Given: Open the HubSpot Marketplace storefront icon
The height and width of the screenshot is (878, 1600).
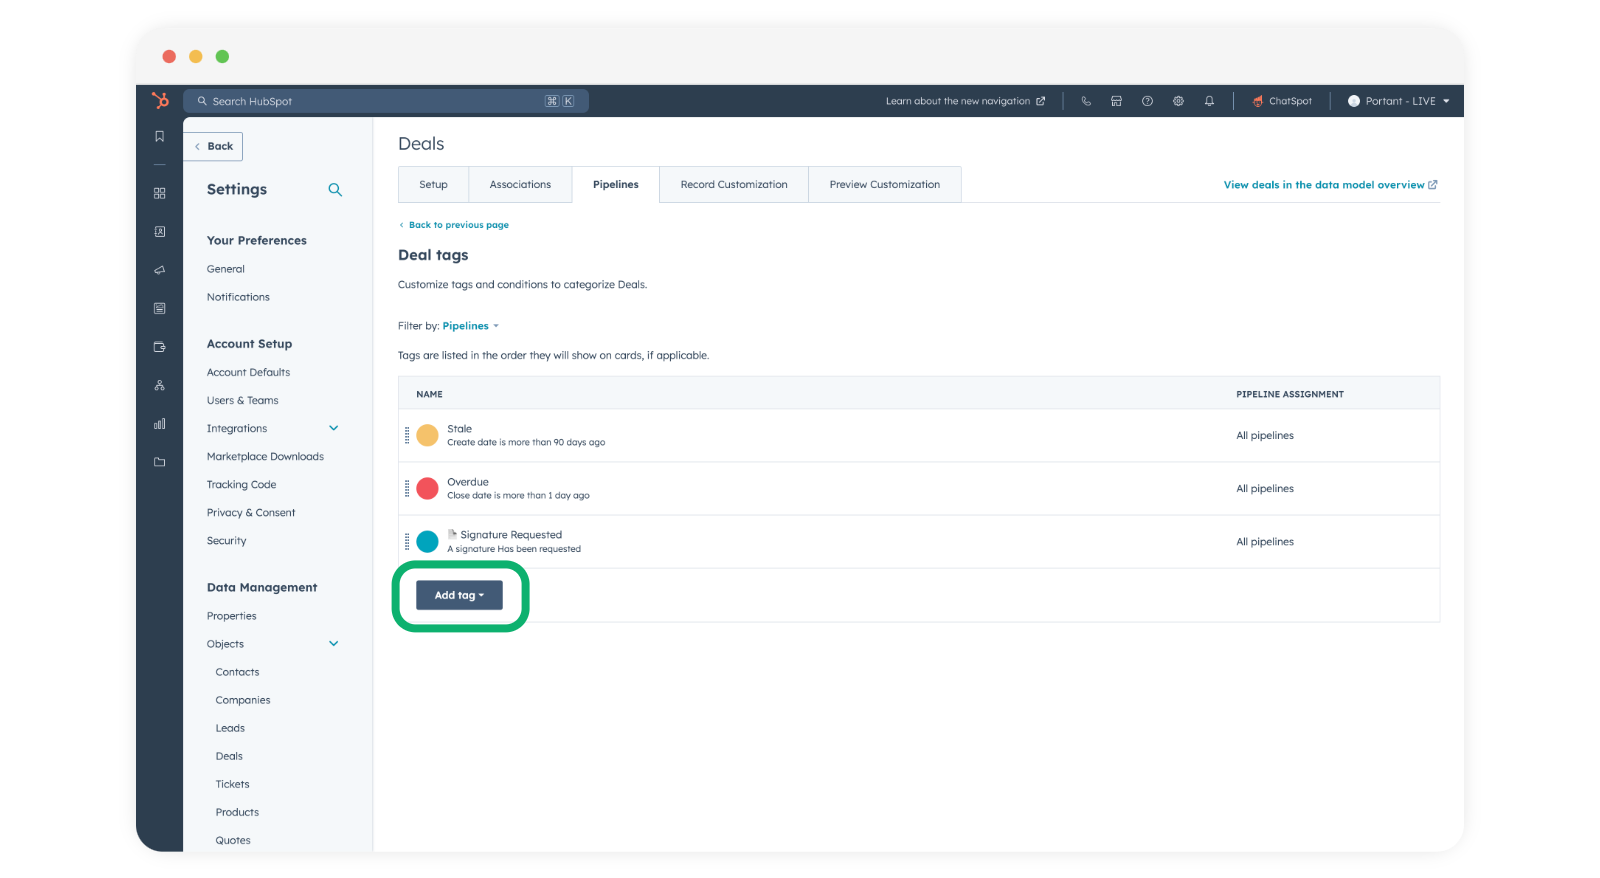Looking at the screenshot, I should (1116, 101).
